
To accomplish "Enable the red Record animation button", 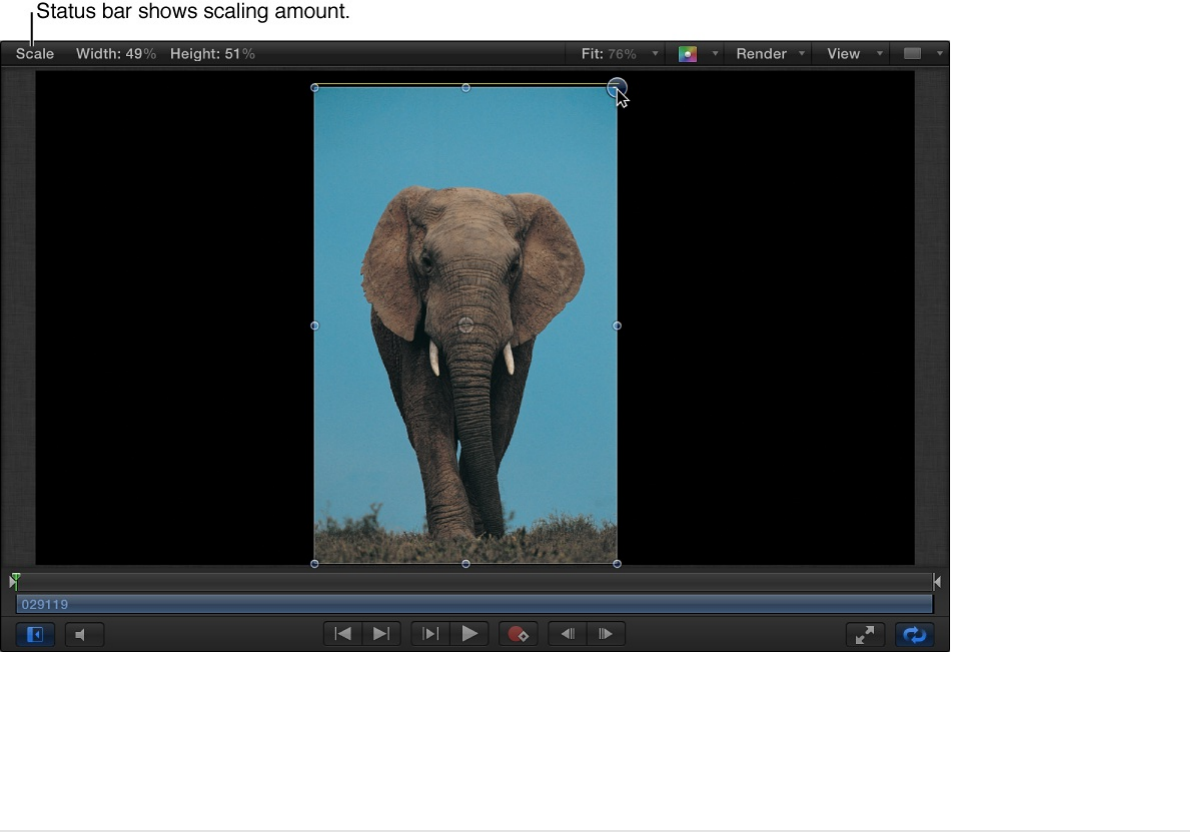I will (518, 634).
